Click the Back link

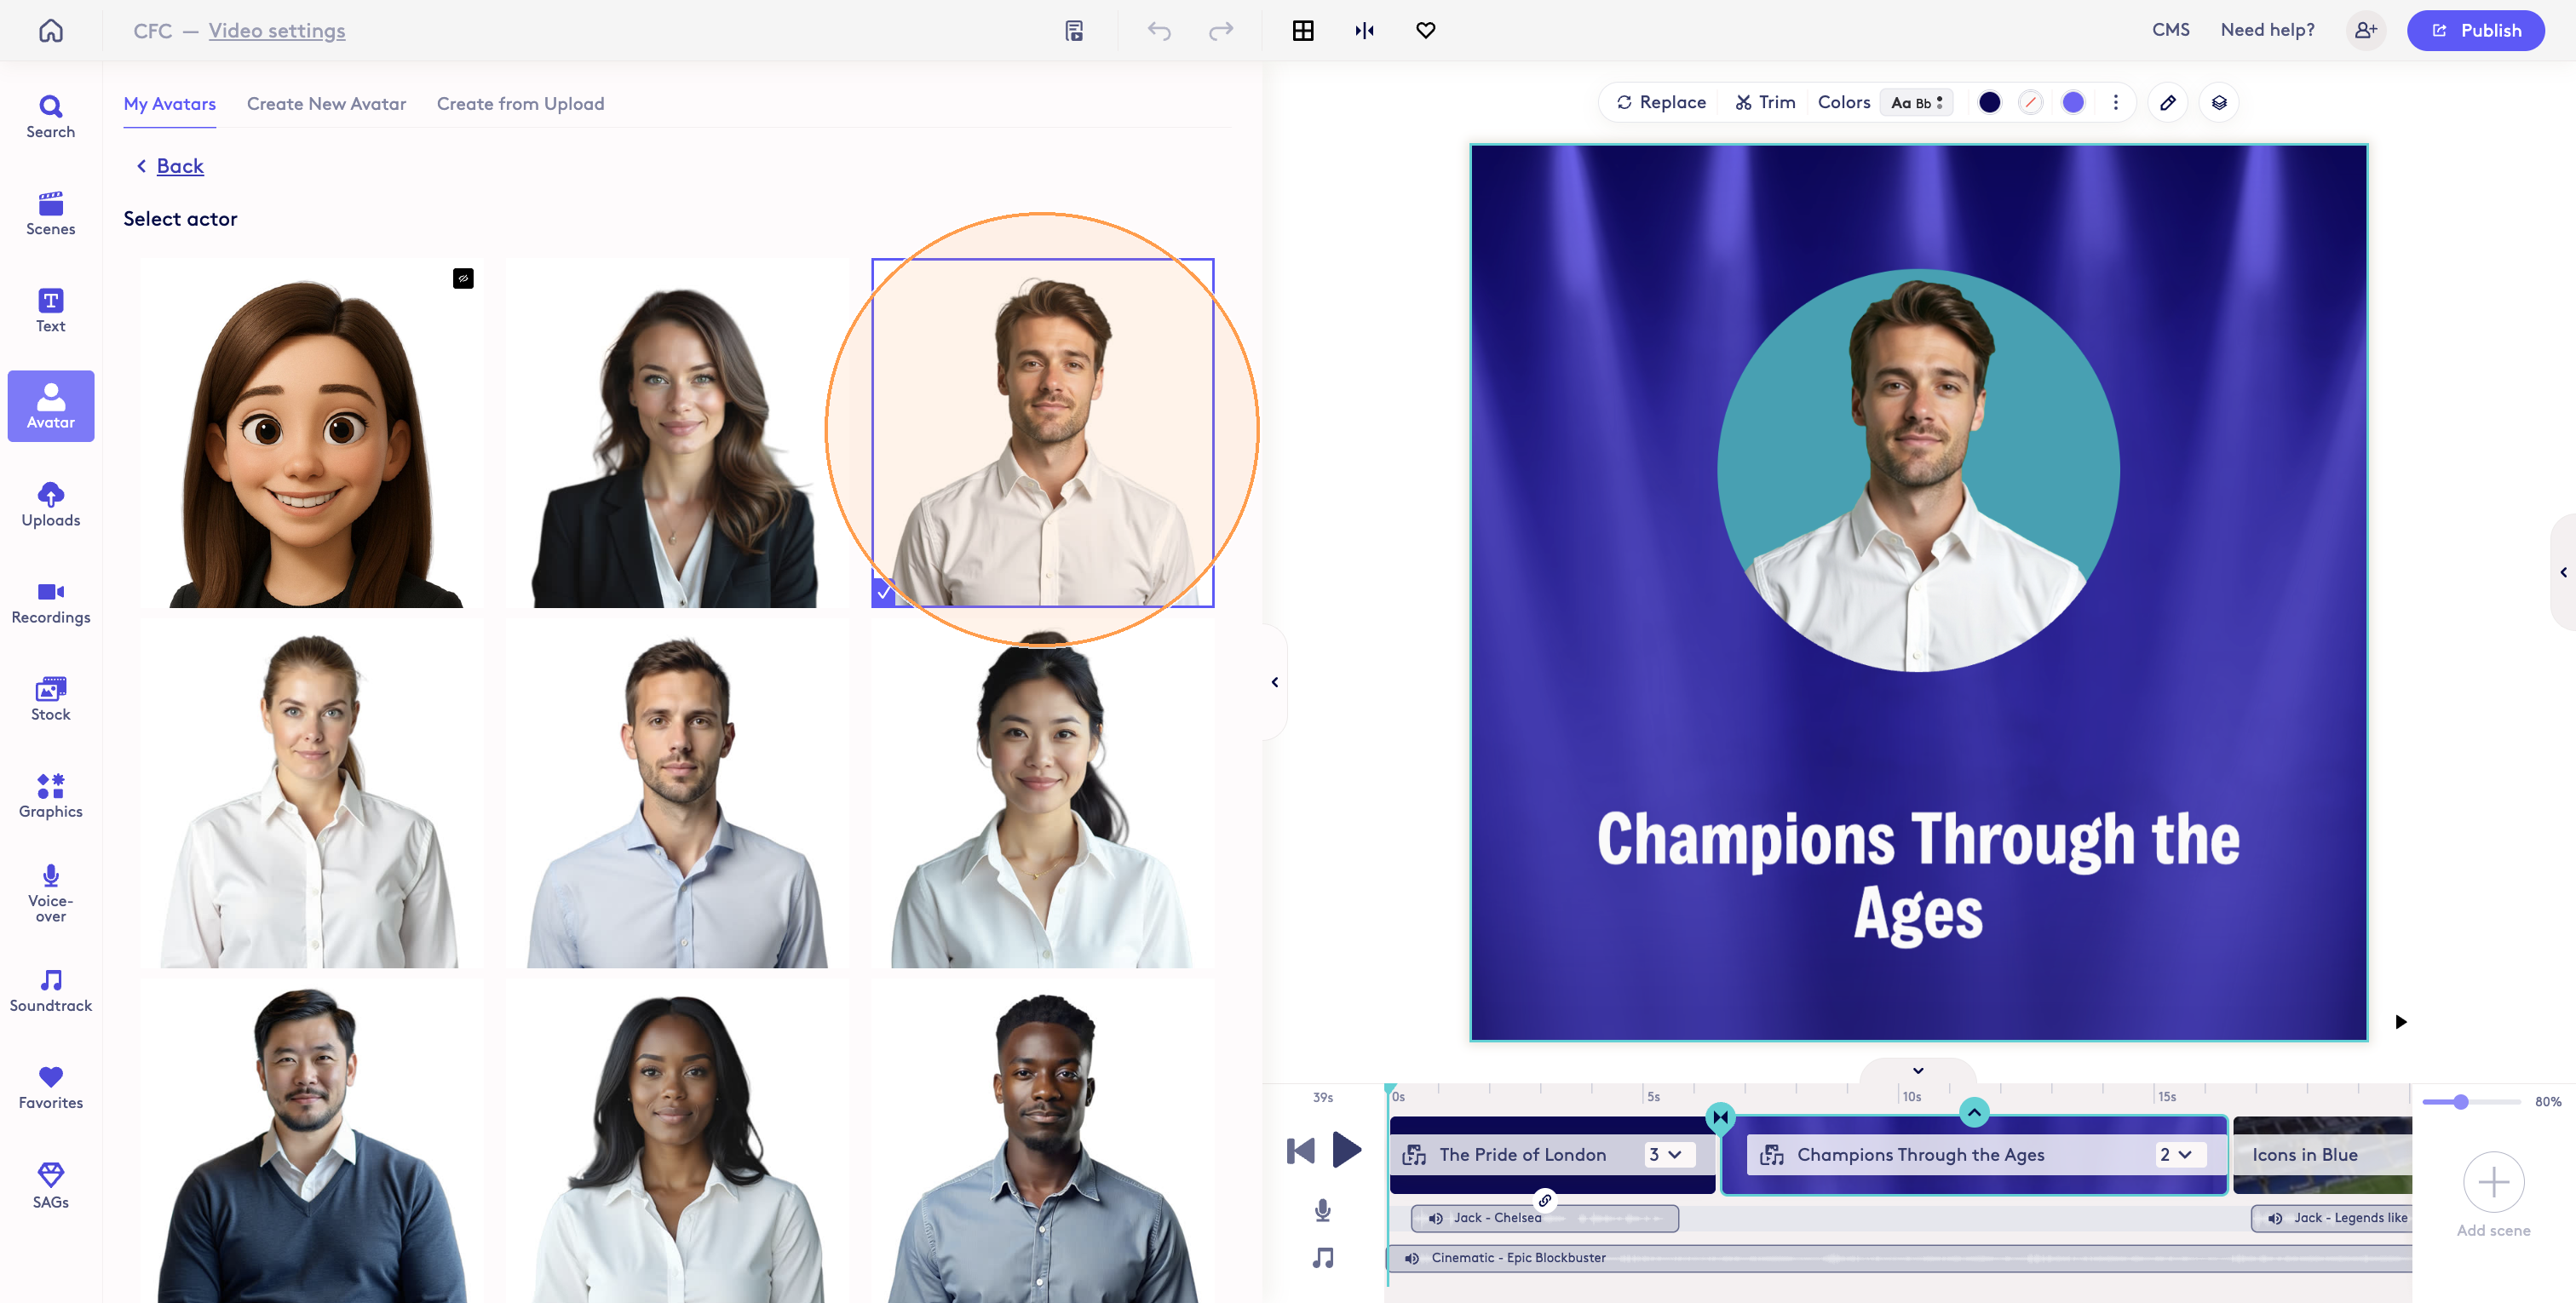[180, 166]
